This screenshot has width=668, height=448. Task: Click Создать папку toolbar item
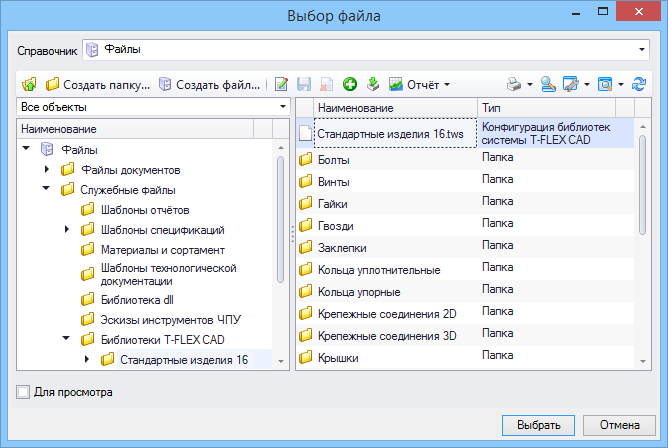[x=98, y=84]
